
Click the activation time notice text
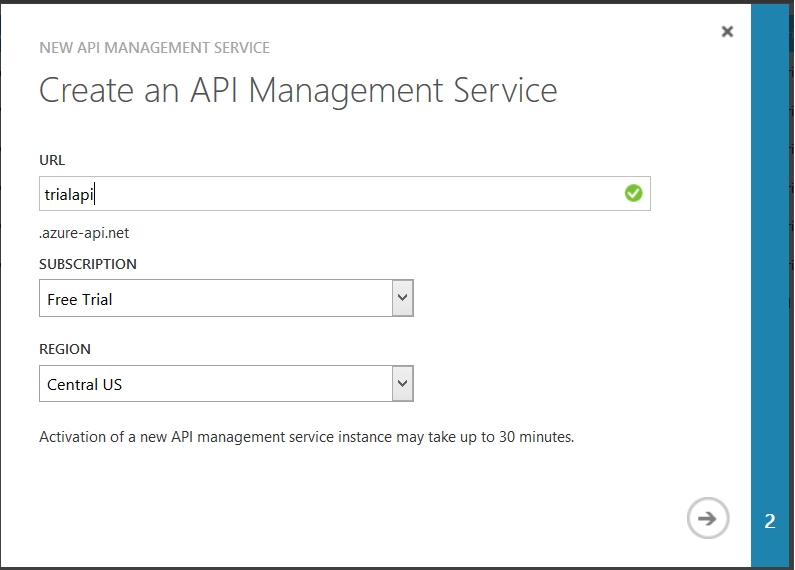point(306,437)
